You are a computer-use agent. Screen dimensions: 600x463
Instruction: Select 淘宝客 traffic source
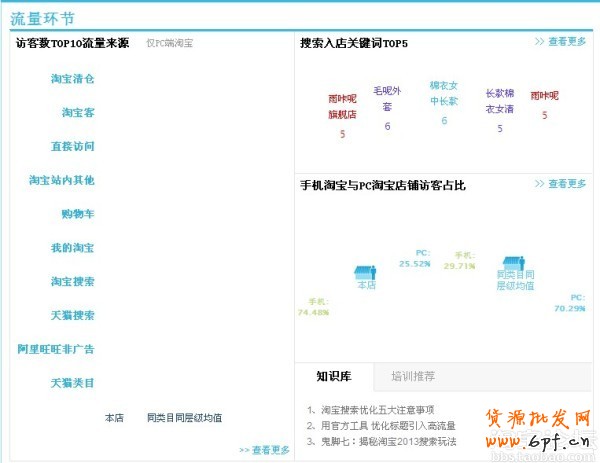[x=78, y=113]
